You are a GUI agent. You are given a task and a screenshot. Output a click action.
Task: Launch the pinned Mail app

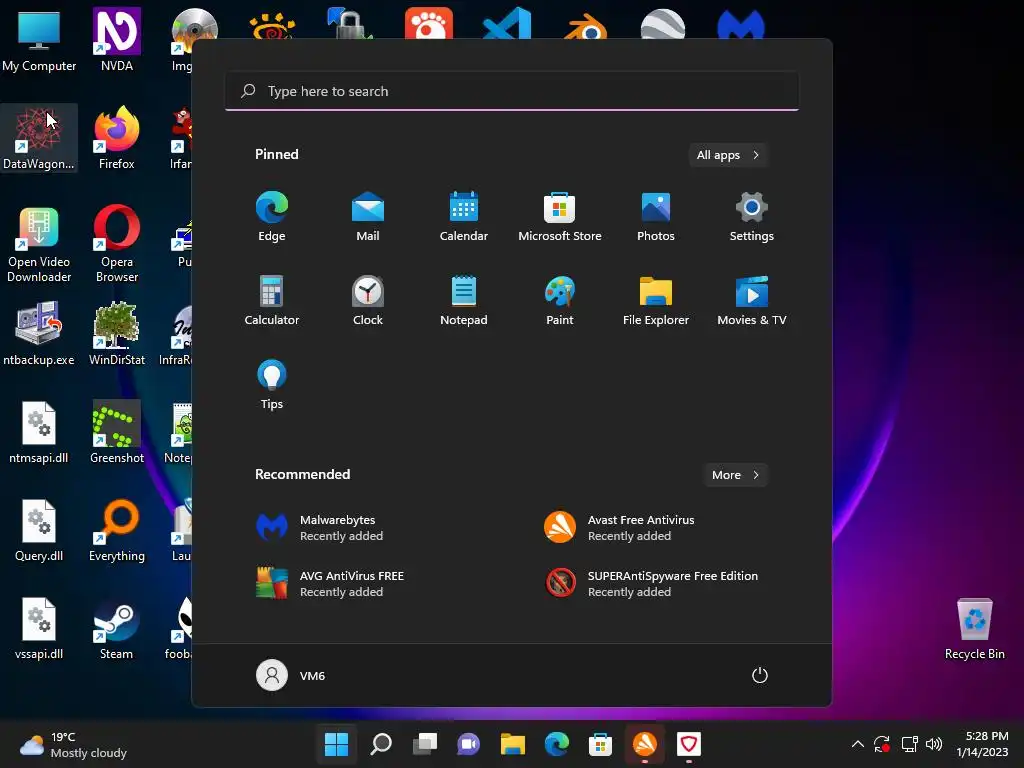pyautogui.click(x=368, y=217)
